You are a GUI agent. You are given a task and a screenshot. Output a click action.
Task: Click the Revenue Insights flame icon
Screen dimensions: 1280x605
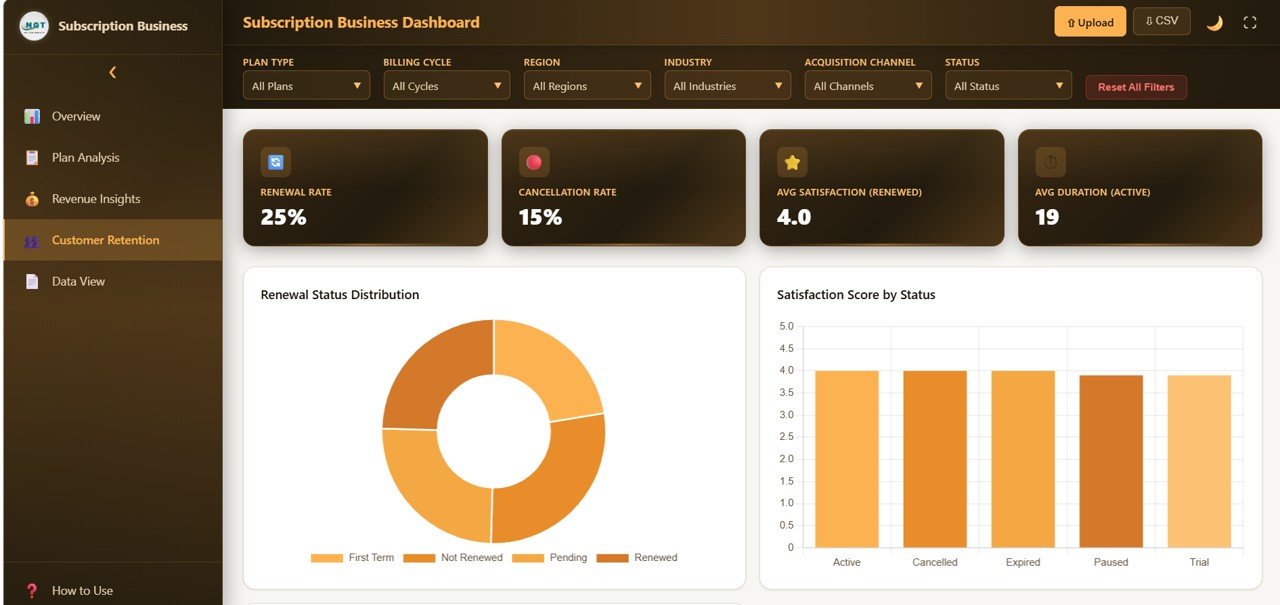[x=32, y=198]
